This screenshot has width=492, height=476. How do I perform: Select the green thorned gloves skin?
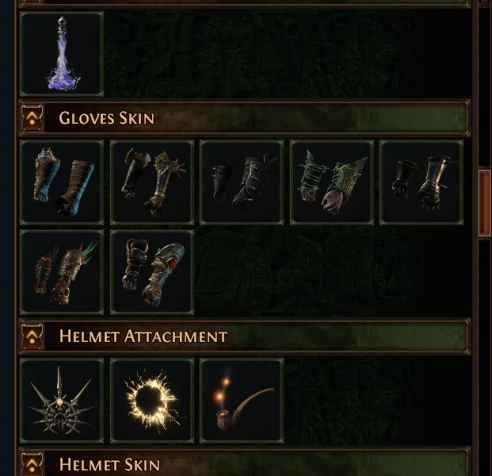point(332,182)
